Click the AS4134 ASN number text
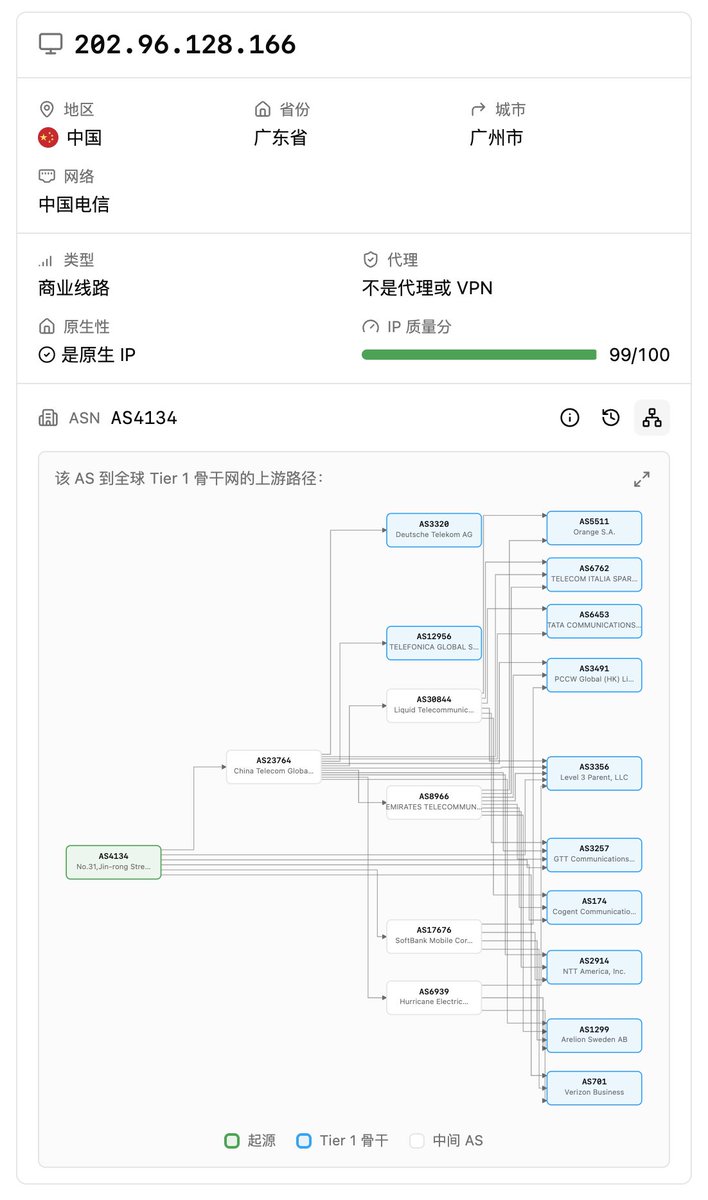The image size is (708, 1200). pos(144,418)
